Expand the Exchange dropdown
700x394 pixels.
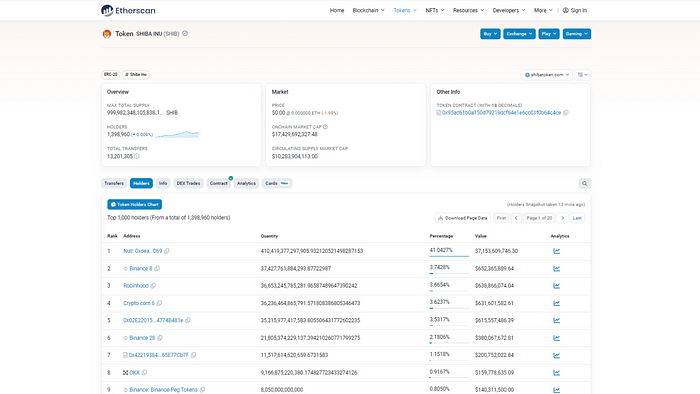click(519, 34)
